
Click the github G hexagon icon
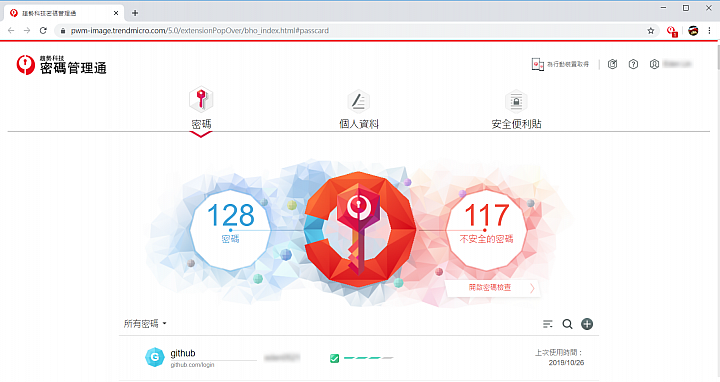(x=155, y=357)
